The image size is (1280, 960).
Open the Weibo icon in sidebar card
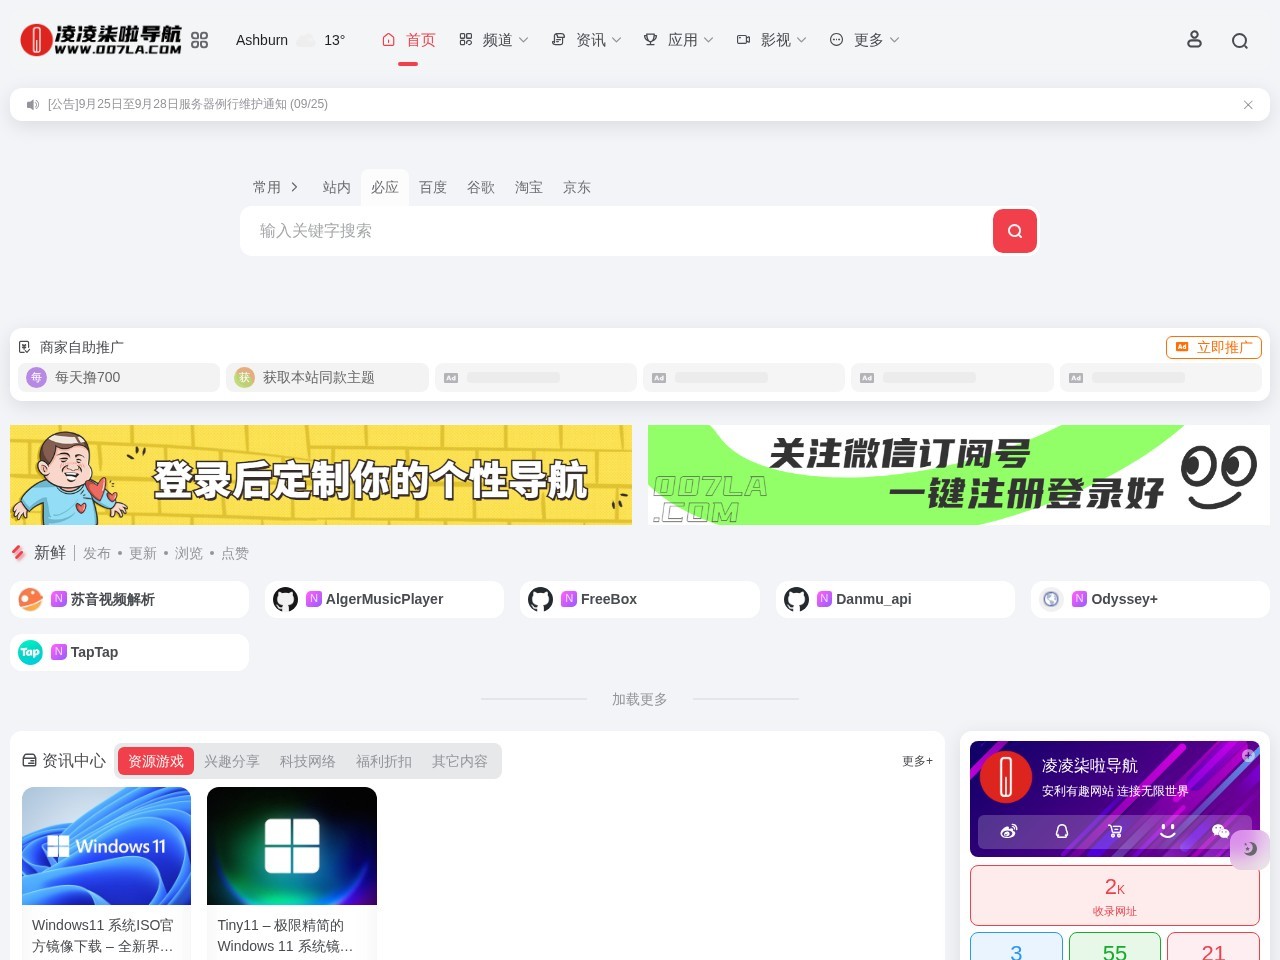1008,831
